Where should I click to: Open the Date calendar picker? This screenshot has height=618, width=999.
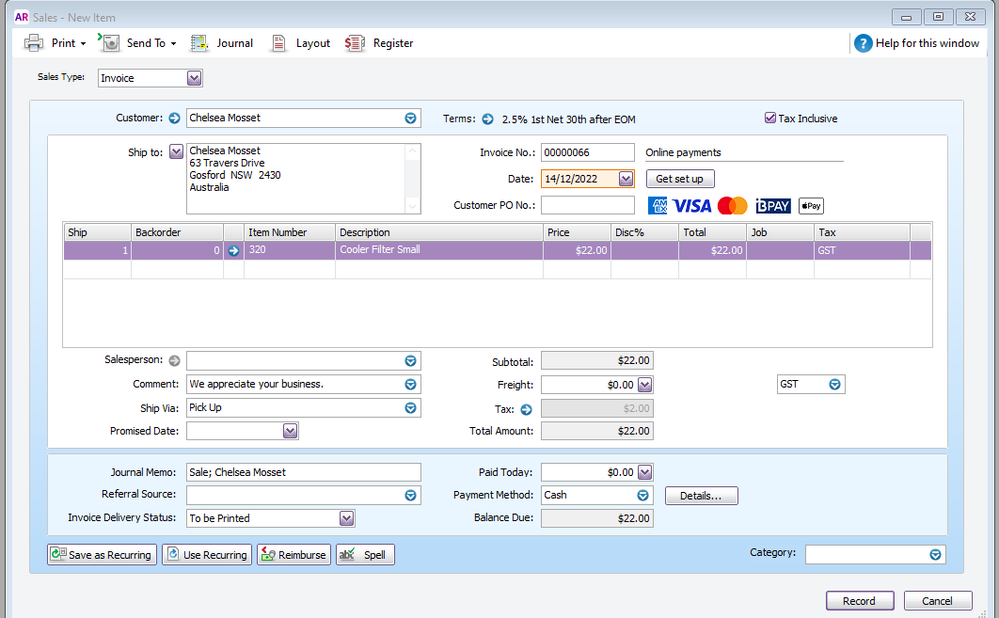click(626, 179)
